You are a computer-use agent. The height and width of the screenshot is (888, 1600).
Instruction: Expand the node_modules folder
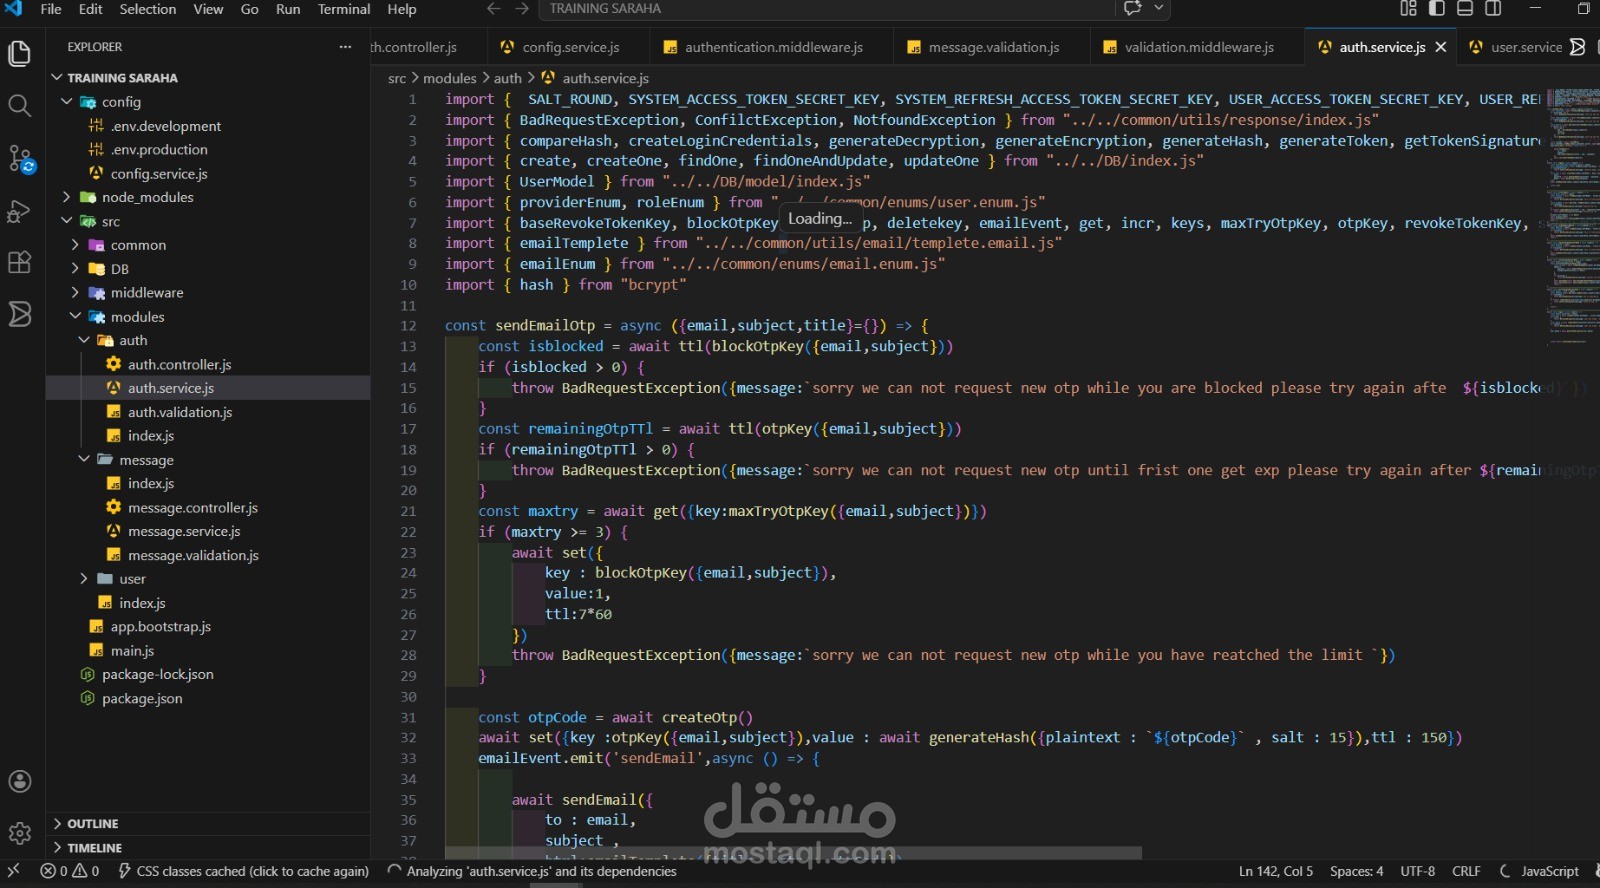pos(66,197)
